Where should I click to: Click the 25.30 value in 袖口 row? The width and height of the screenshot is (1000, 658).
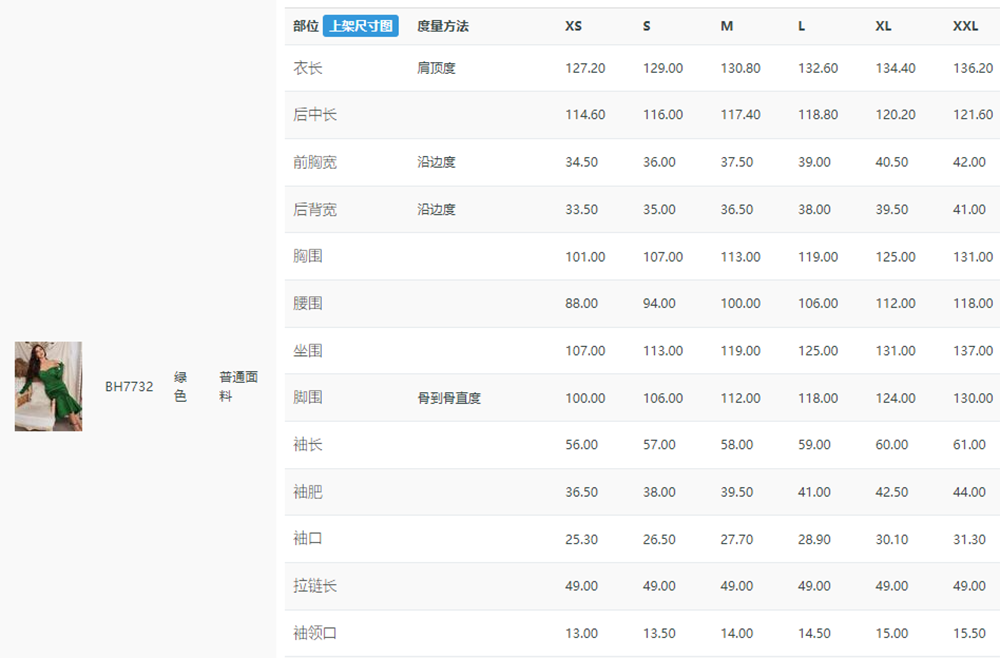[x=581, y=539]
